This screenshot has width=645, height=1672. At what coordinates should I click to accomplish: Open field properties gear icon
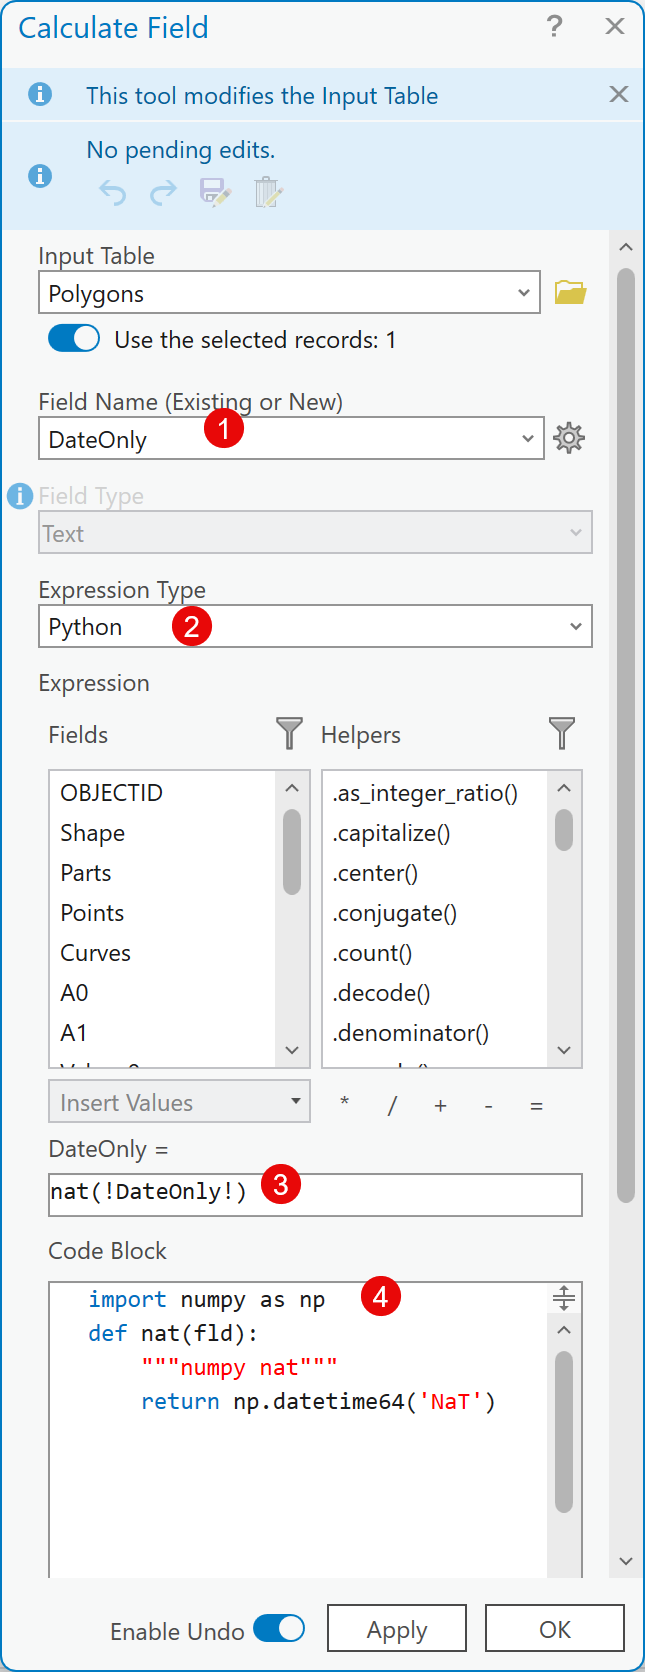point(569,438)
